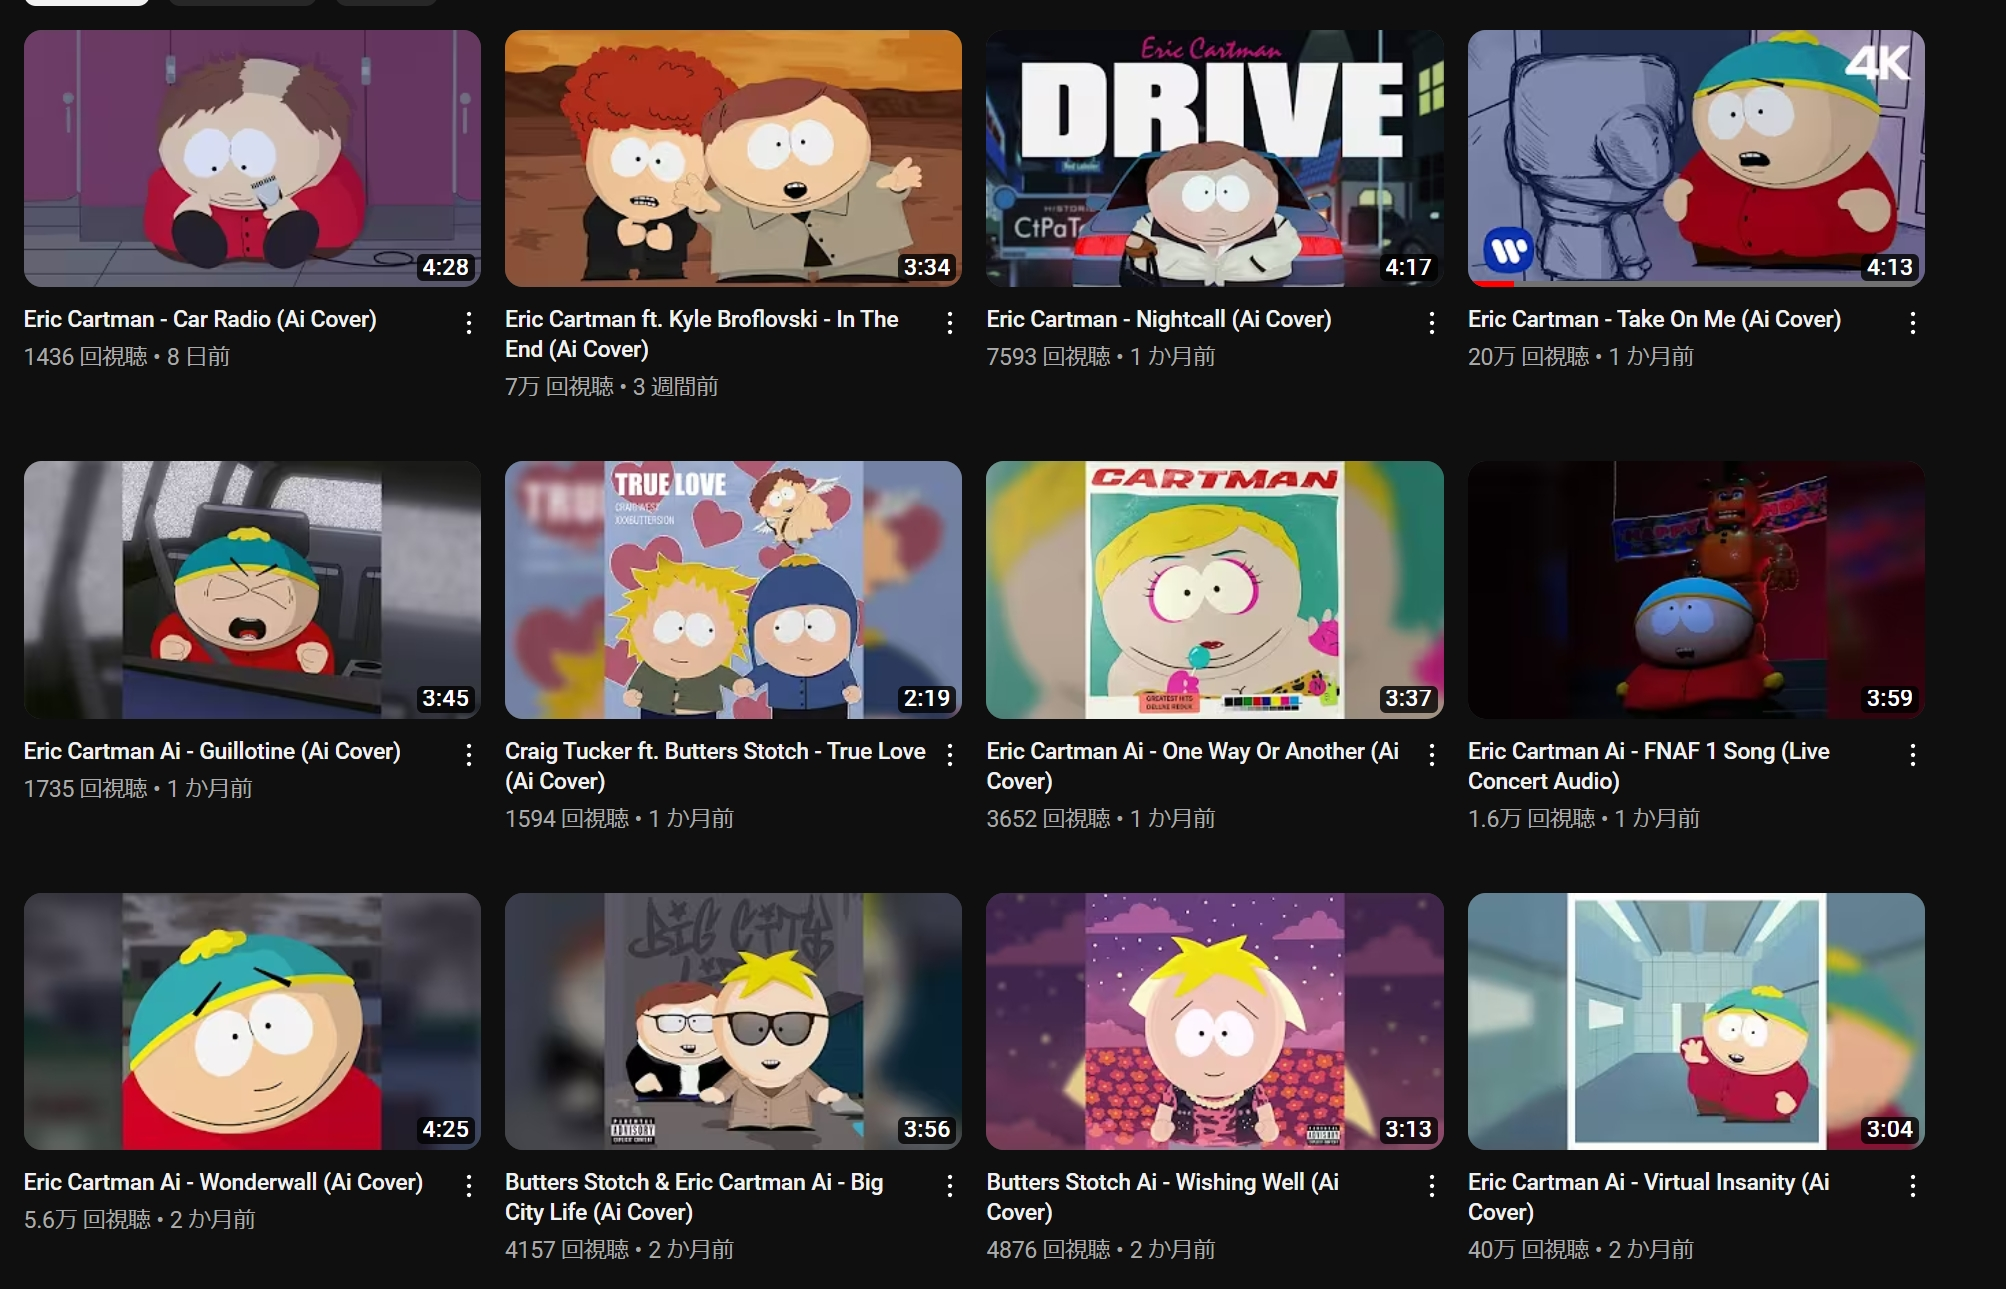Open more options for Take On Me video
Viewport: 2006px width, 1289px height.
[1913, 322]
